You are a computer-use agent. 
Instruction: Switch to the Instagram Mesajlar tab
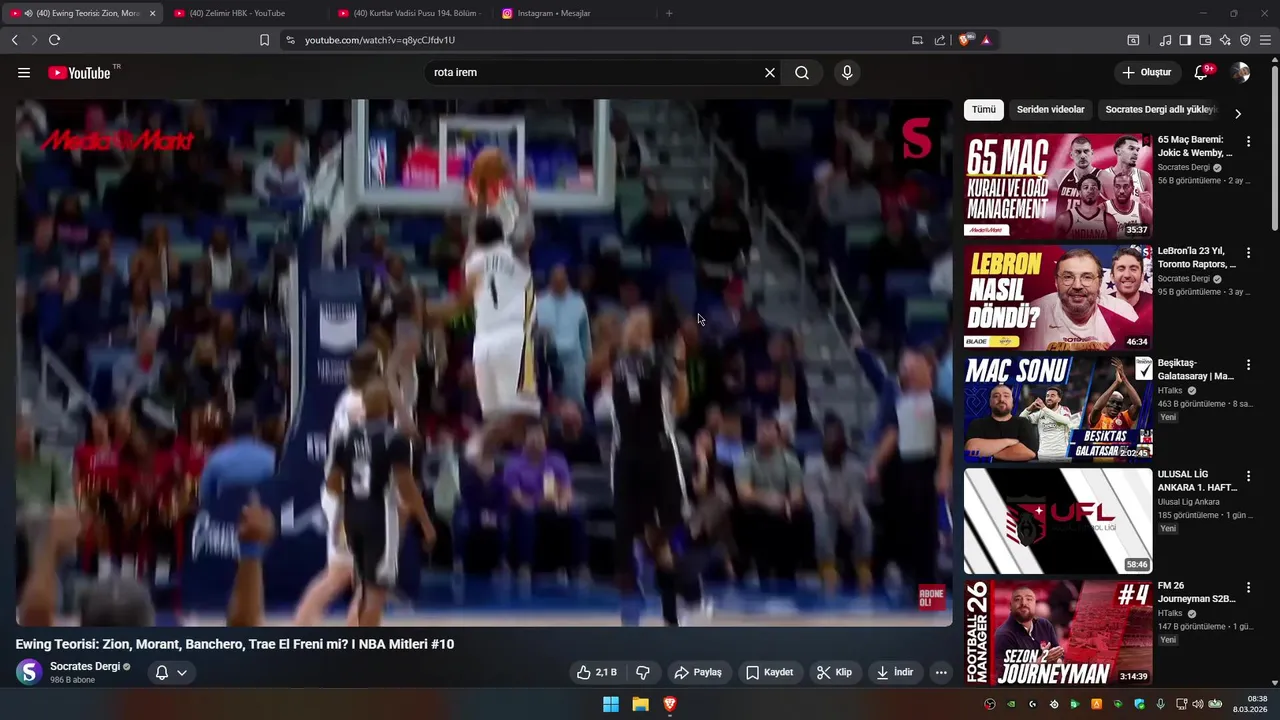tap(573, 13)
